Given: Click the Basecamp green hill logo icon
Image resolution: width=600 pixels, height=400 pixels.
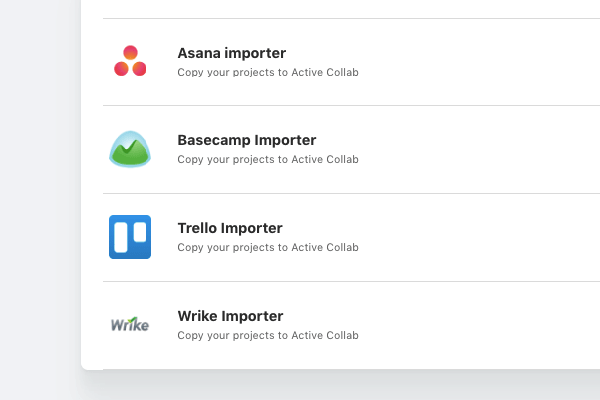Looking at the screenshot, I should click(130, 149).
